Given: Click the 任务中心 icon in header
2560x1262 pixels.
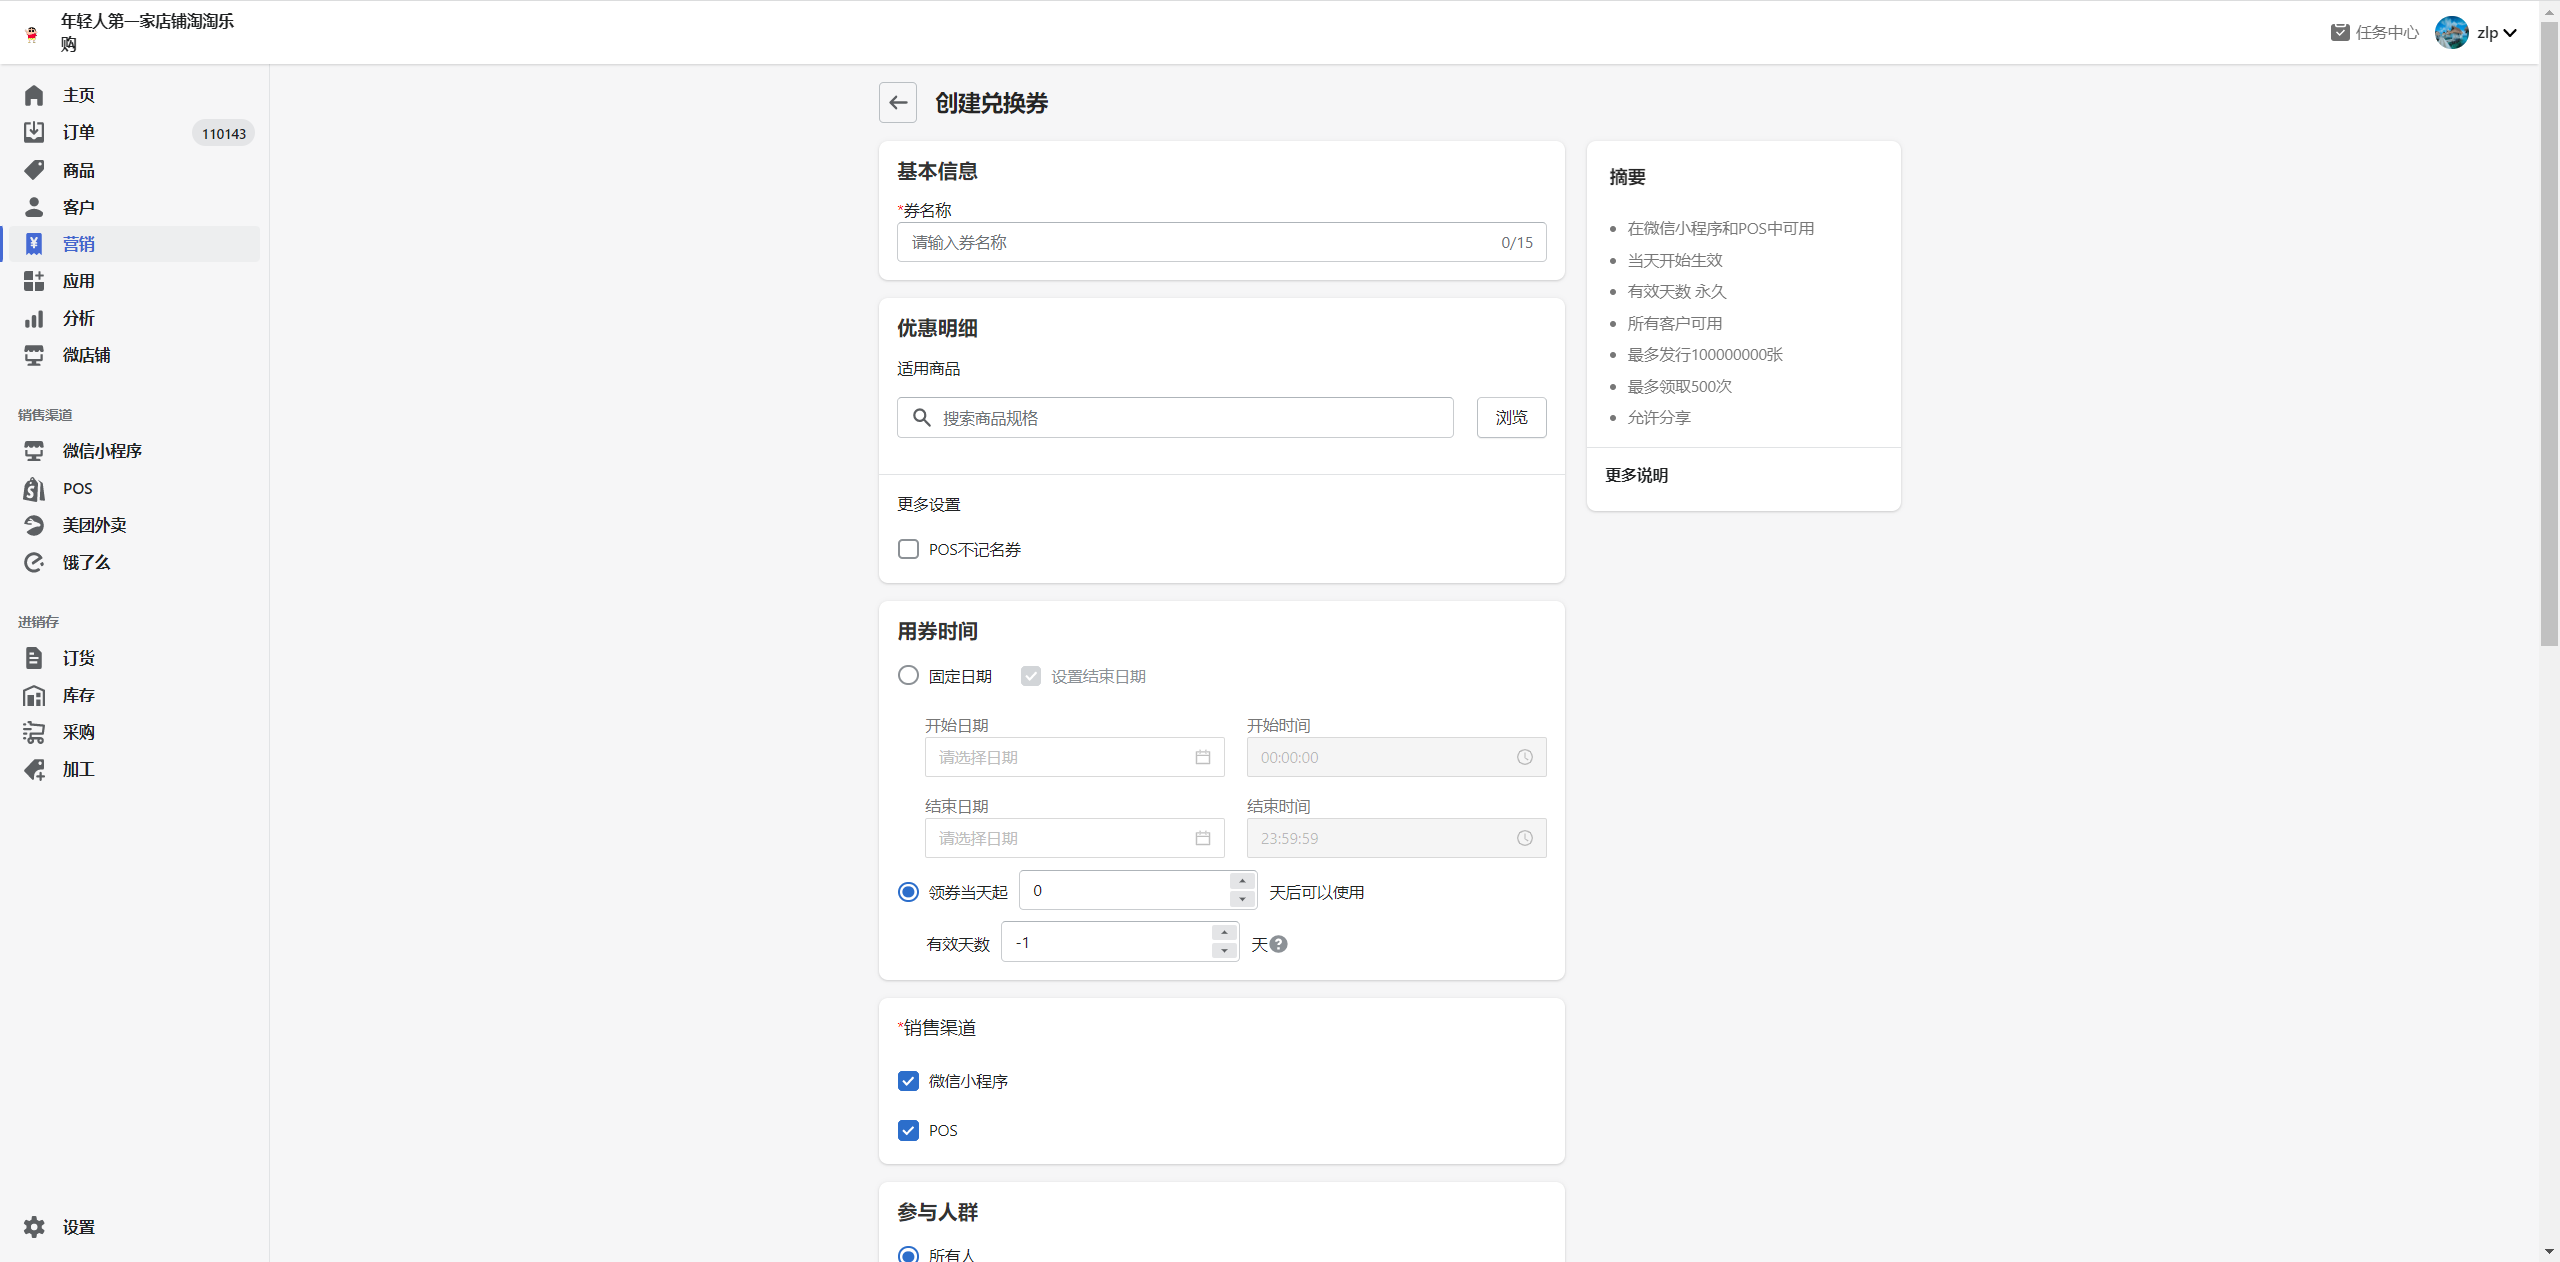Looking at the screenshot, I should tap(2340, 32).
